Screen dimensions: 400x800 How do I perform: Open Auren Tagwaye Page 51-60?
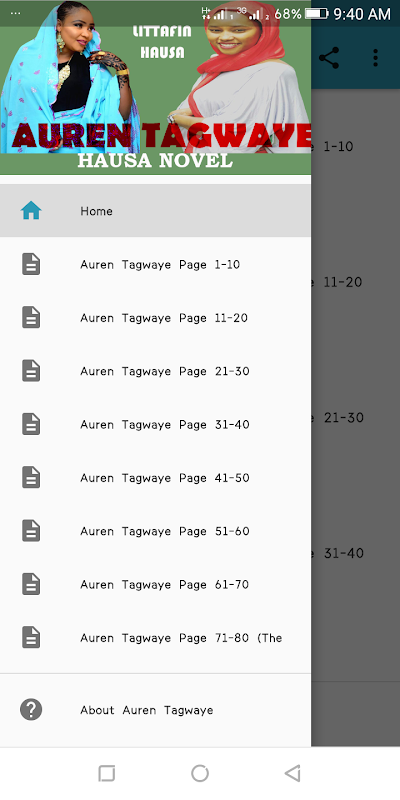pos(155,531)
